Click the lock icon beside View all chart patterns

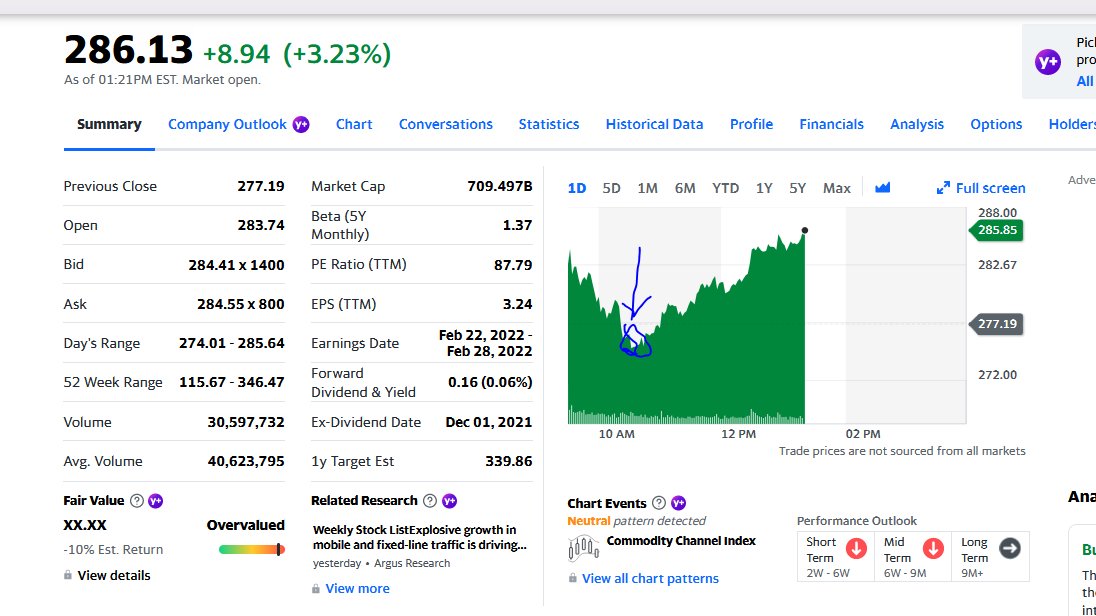point(572,578)
